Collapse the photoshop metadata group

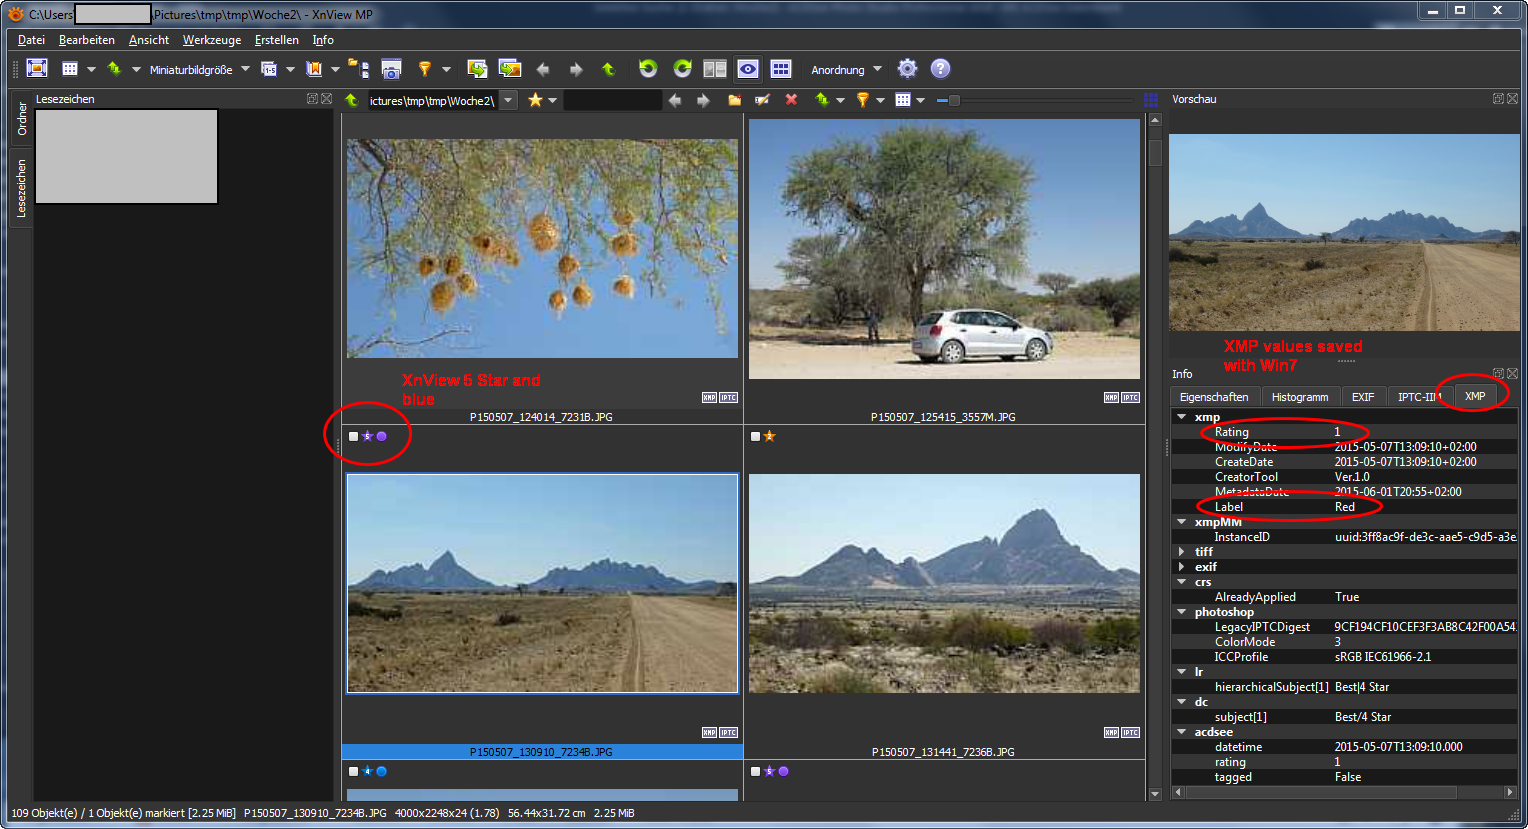1182,612
